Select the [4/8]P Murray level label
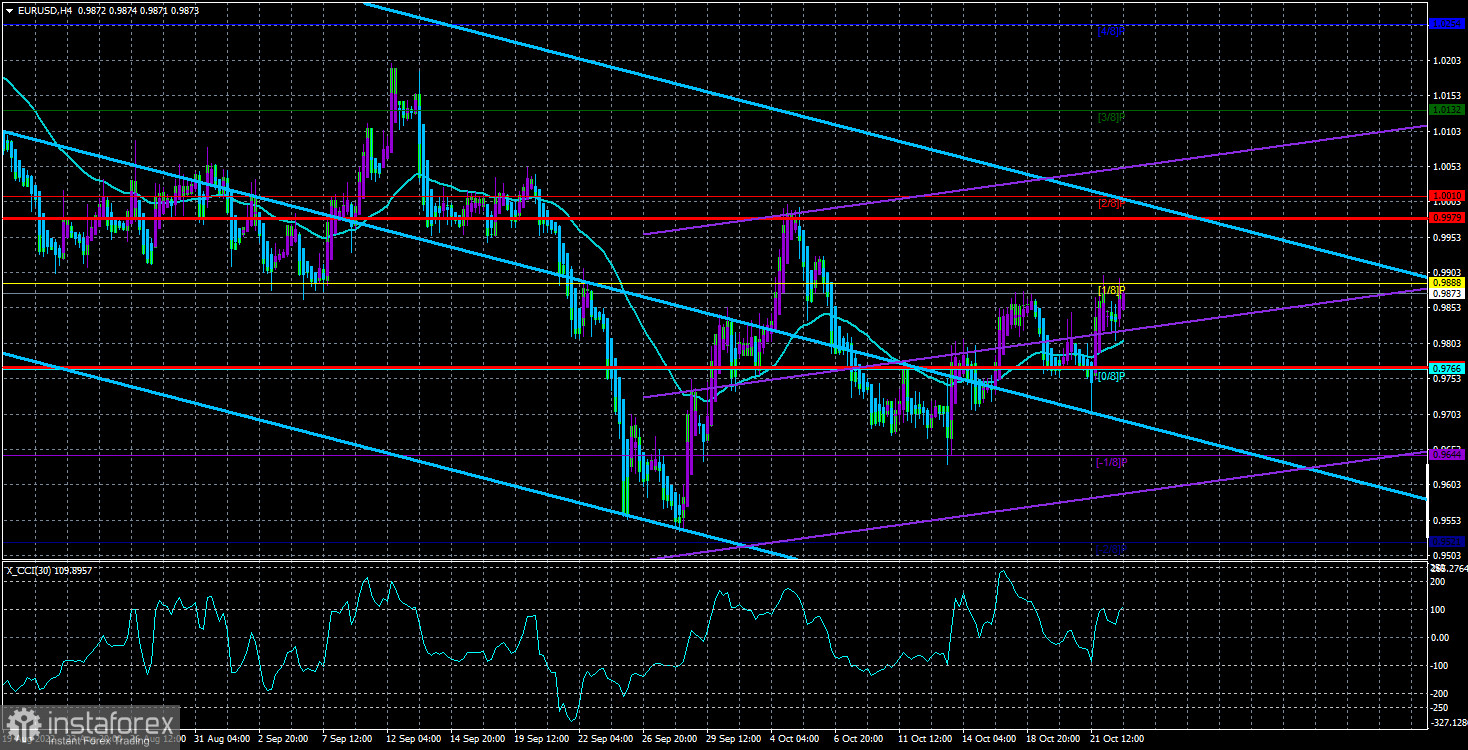This screenshot has height=750, width=1468. (x=1112, y=31)
